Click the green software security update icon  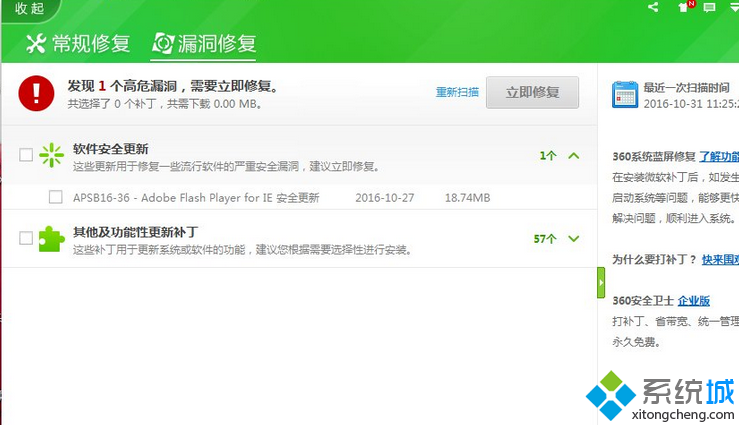coord(51,155)
